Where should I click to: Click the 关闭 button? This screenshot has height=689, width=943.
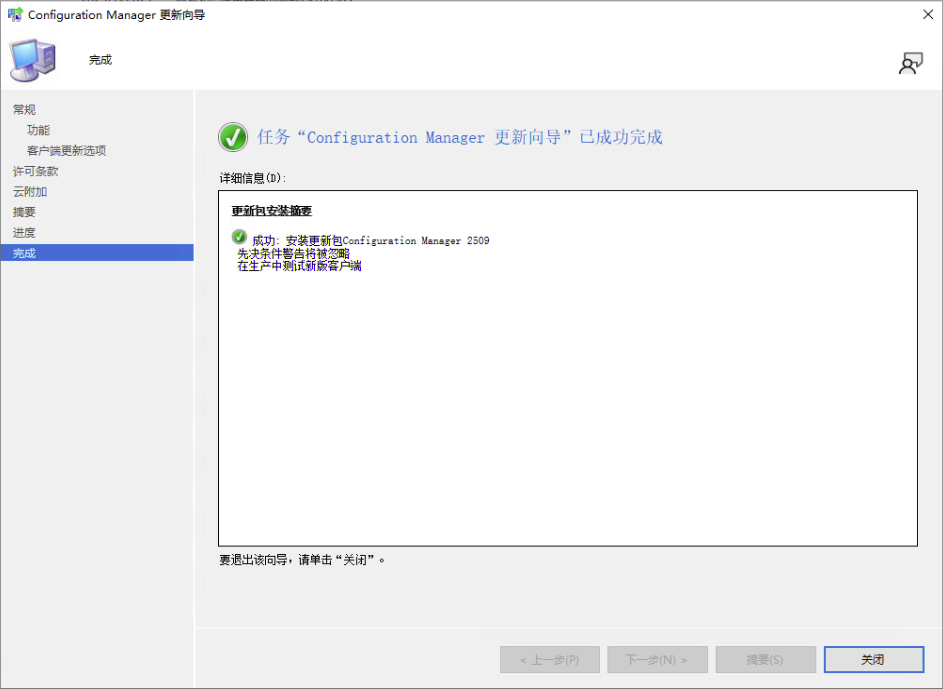[x=873, y=660]
